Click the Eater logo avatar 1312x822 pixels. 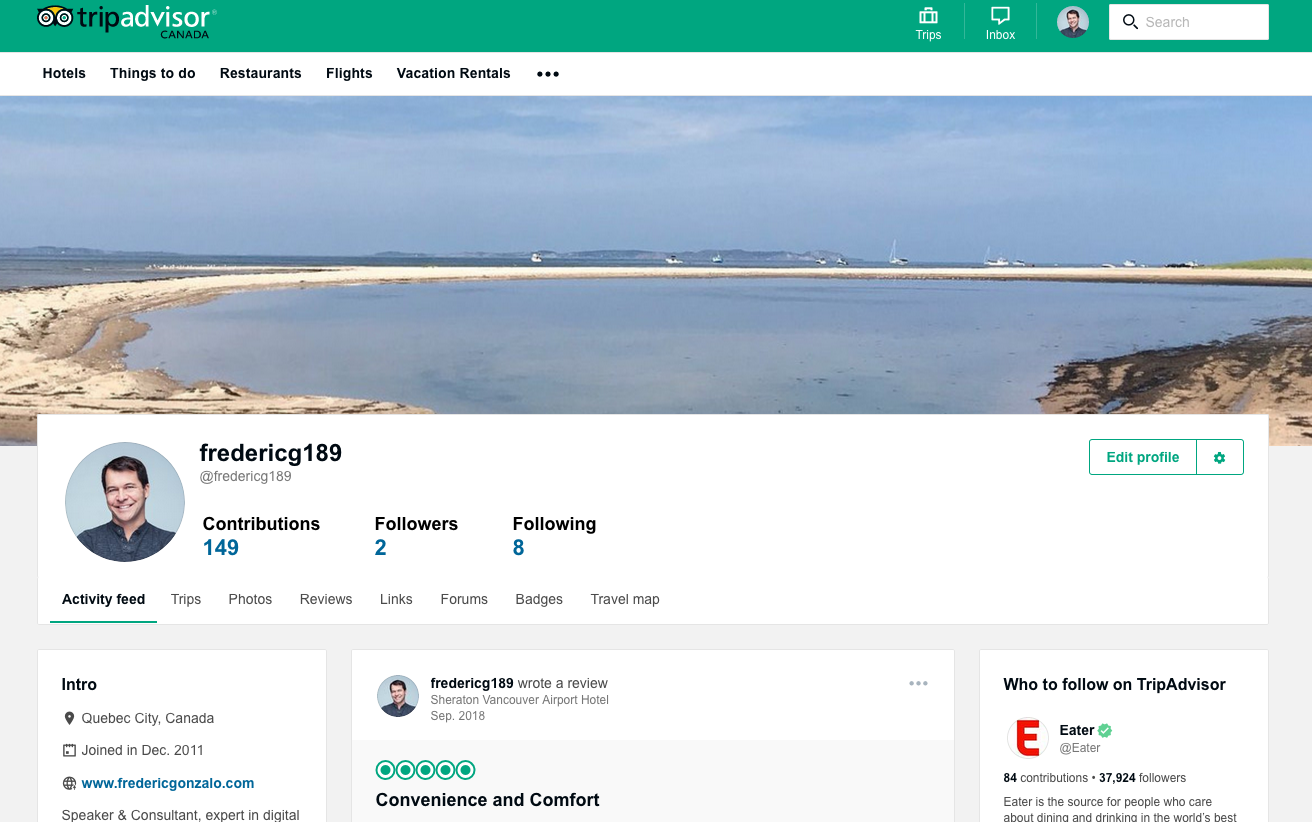(1027, 738)
